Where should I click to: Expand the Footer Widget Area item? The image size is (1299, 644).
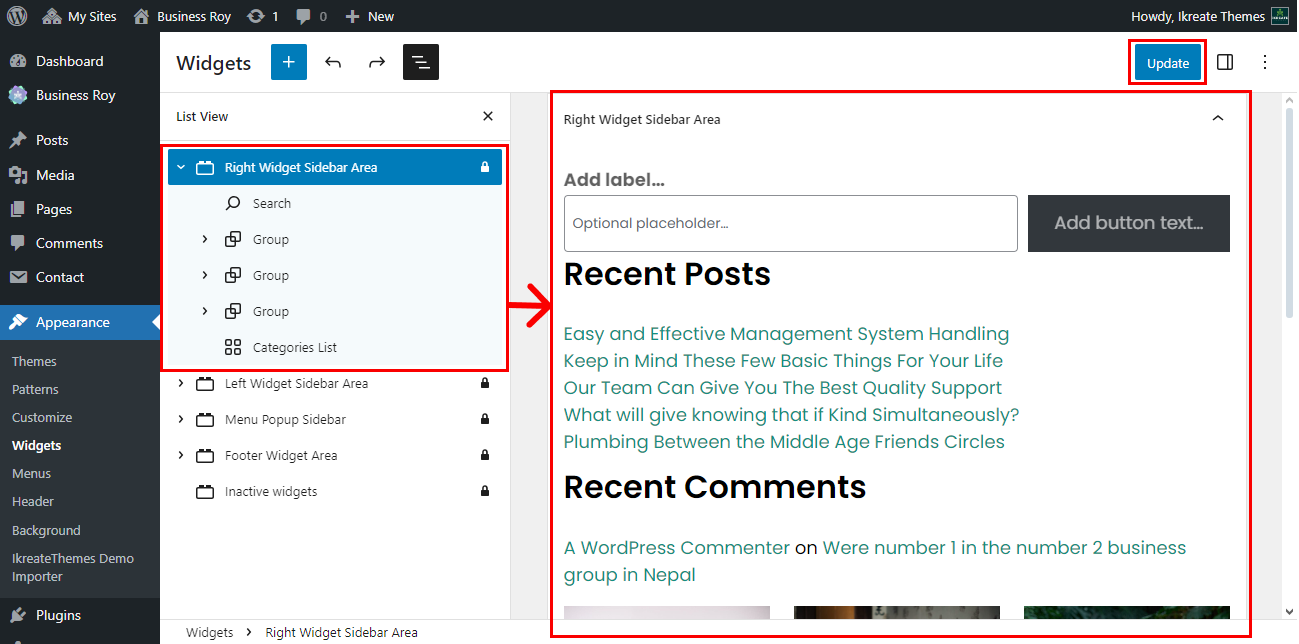[x=181, y=456]
